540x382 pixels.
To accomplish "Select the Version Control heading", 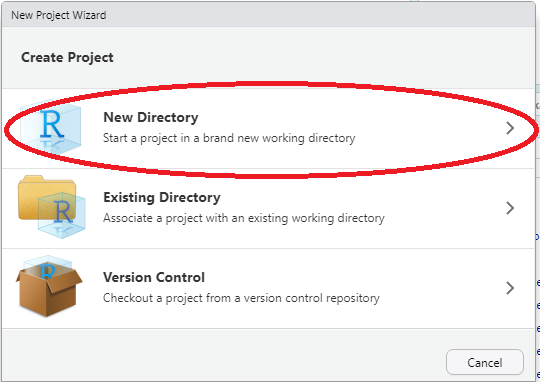I will click(154, 277).
